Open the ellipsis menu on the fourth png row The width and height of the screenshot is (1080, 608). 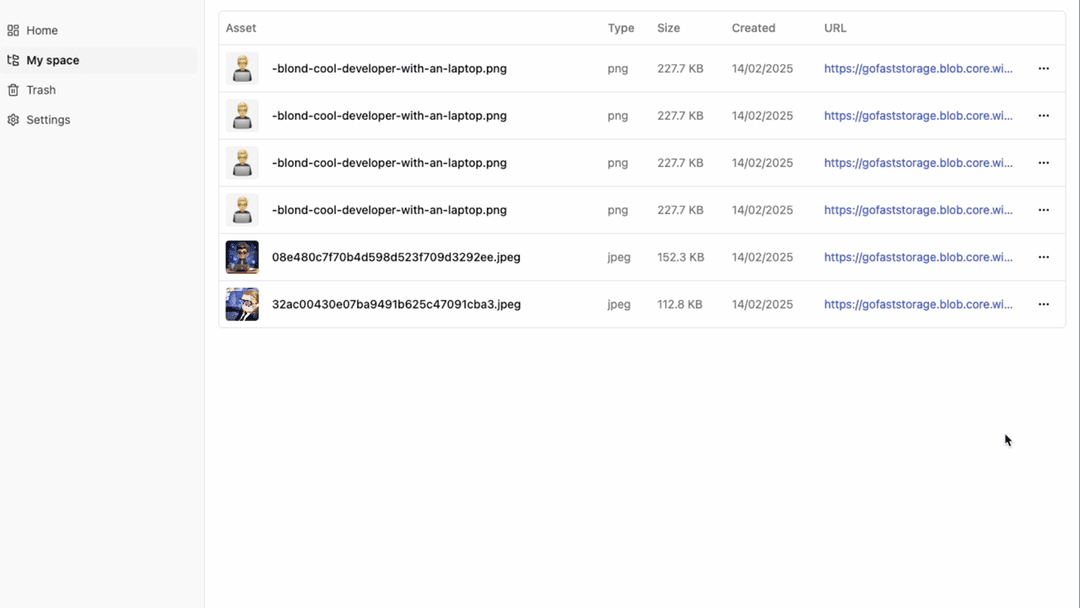1043,210
